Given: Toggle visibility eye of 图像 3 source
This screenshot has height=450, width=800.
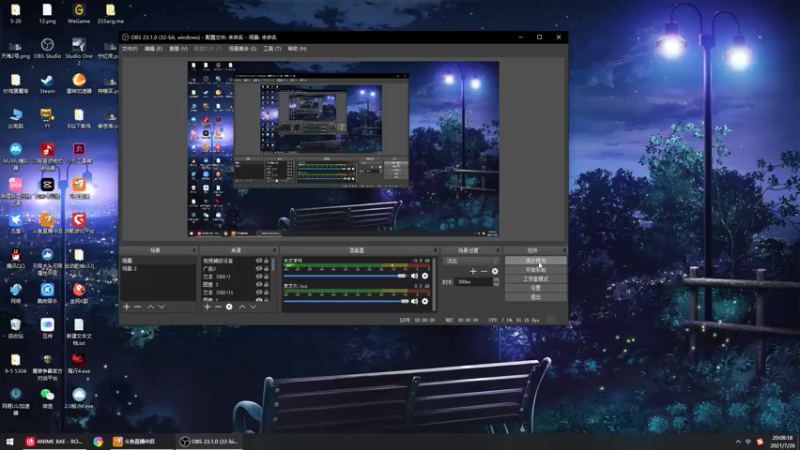Looking at the screenshot, I should 259,284.
